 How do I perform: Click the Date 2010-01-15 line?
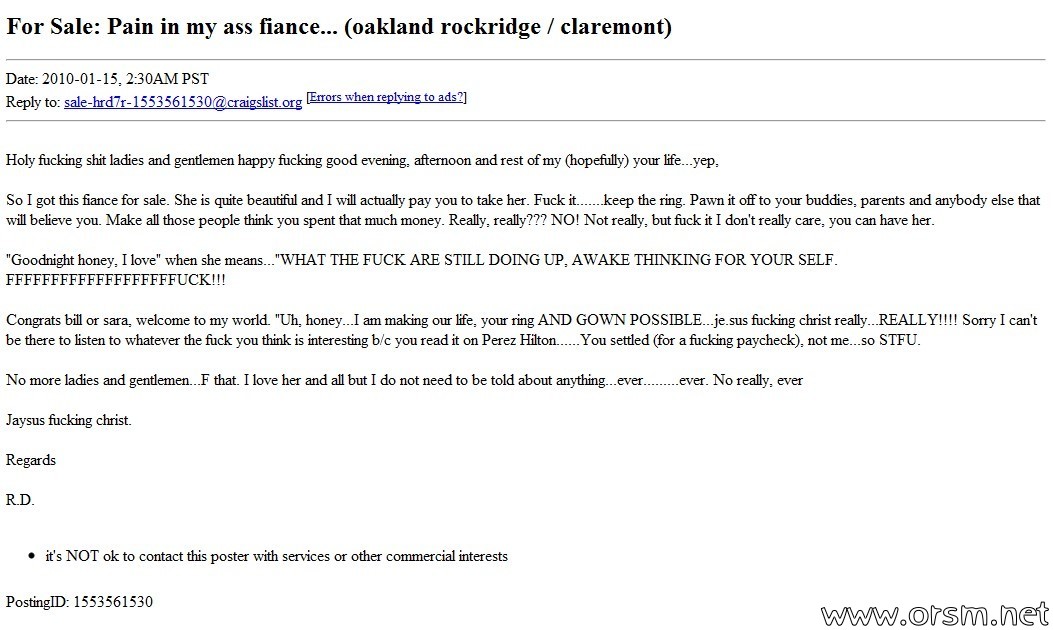point(107,79)
